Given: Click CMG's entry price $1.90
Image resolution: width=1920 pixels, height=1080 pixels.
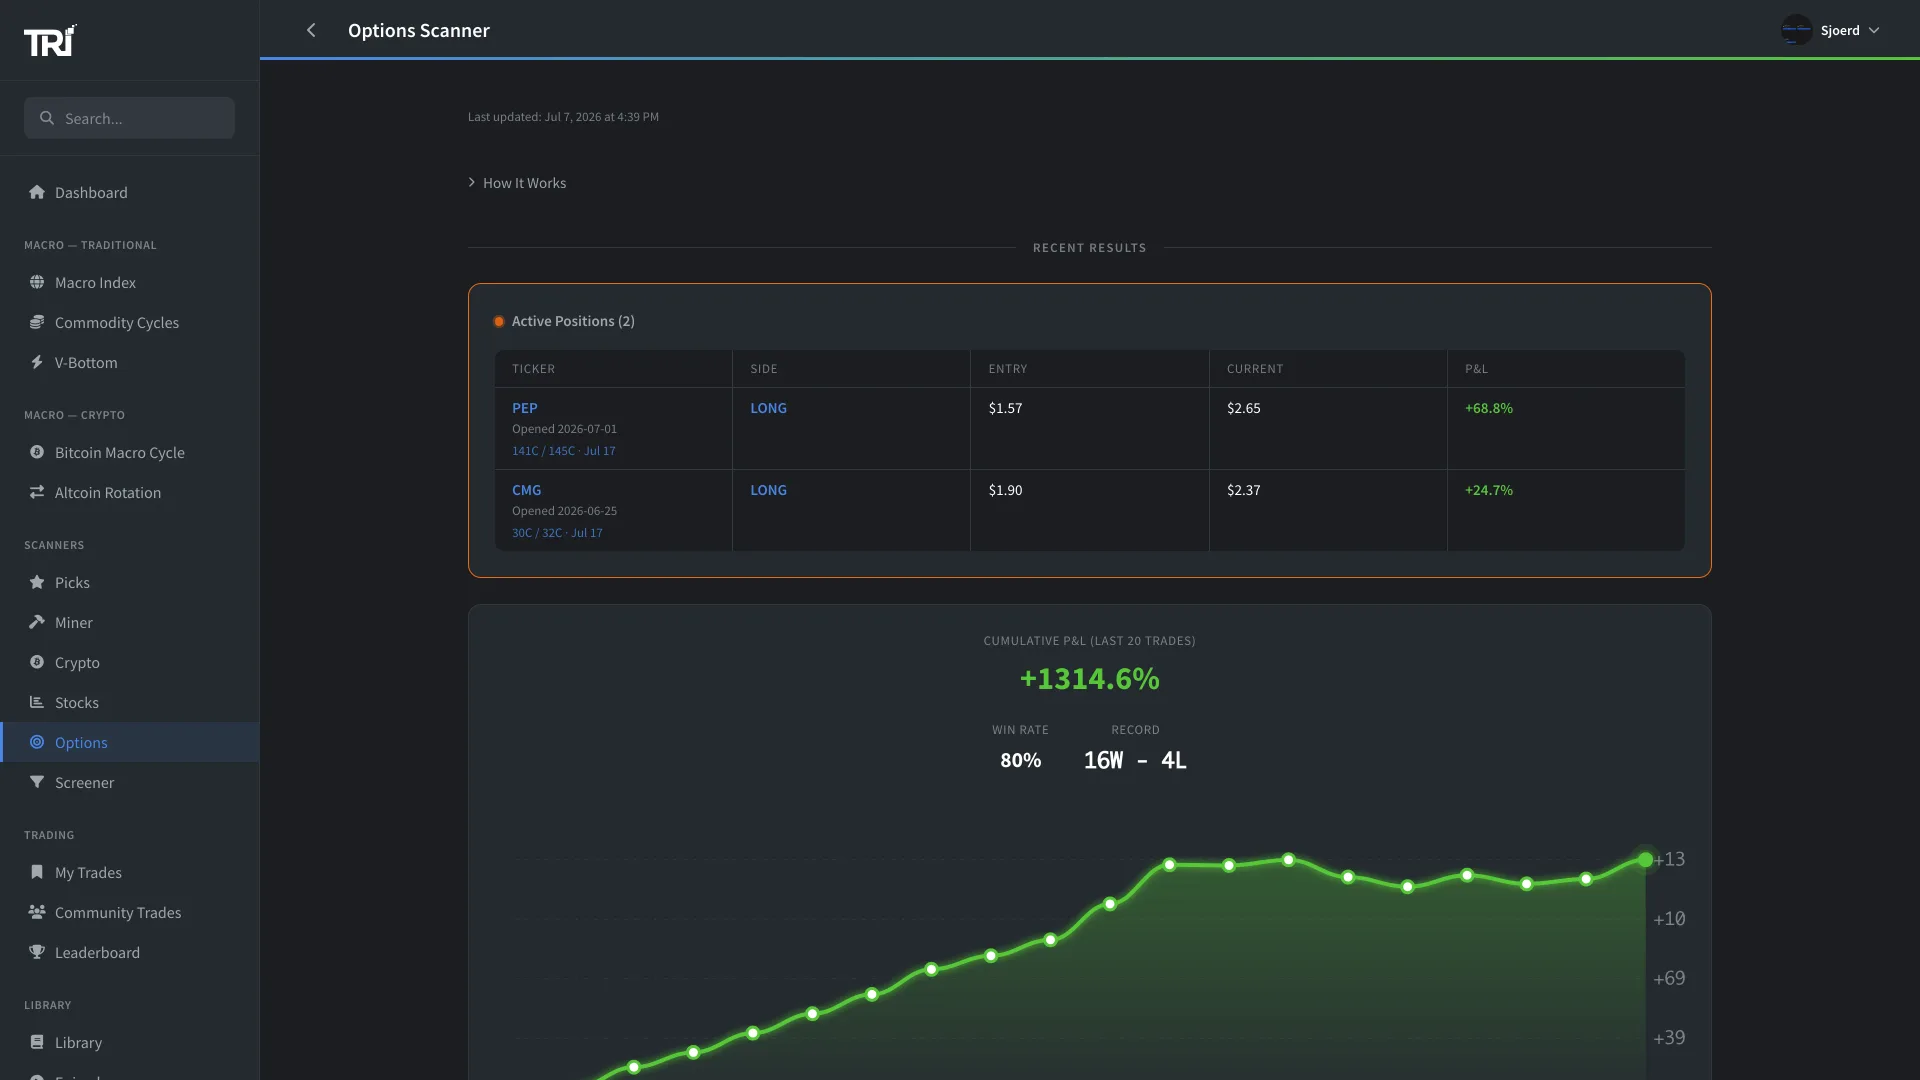Looking at the screenshot, I should 1005,490.
